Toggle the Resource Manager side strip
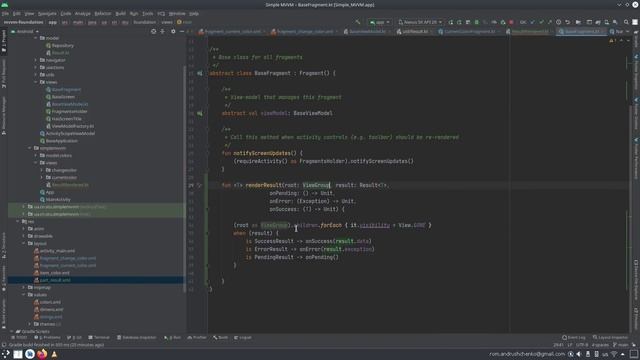 click(x=4, y=116)
